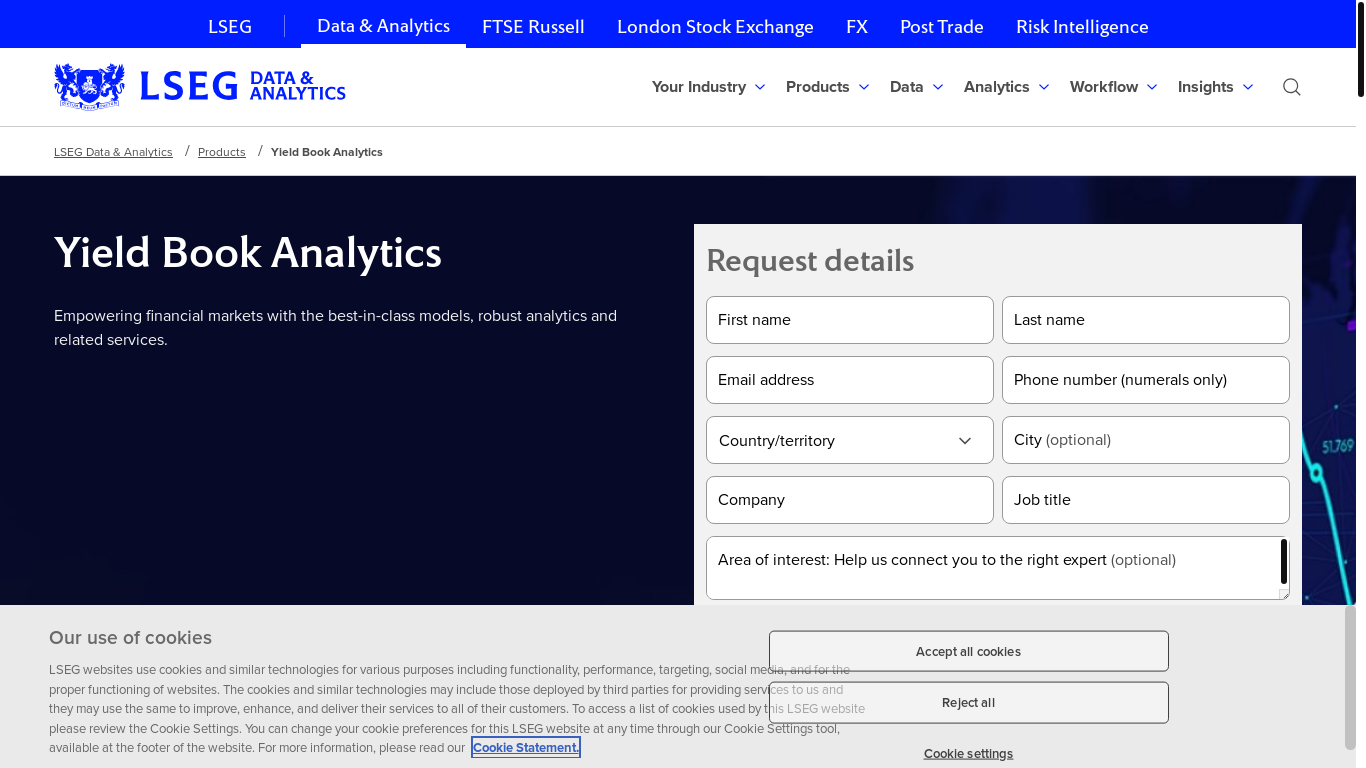Viewport: 1366px width, 768px height.
Task: Open the search magnifier icon
Action: [1292, 87]
